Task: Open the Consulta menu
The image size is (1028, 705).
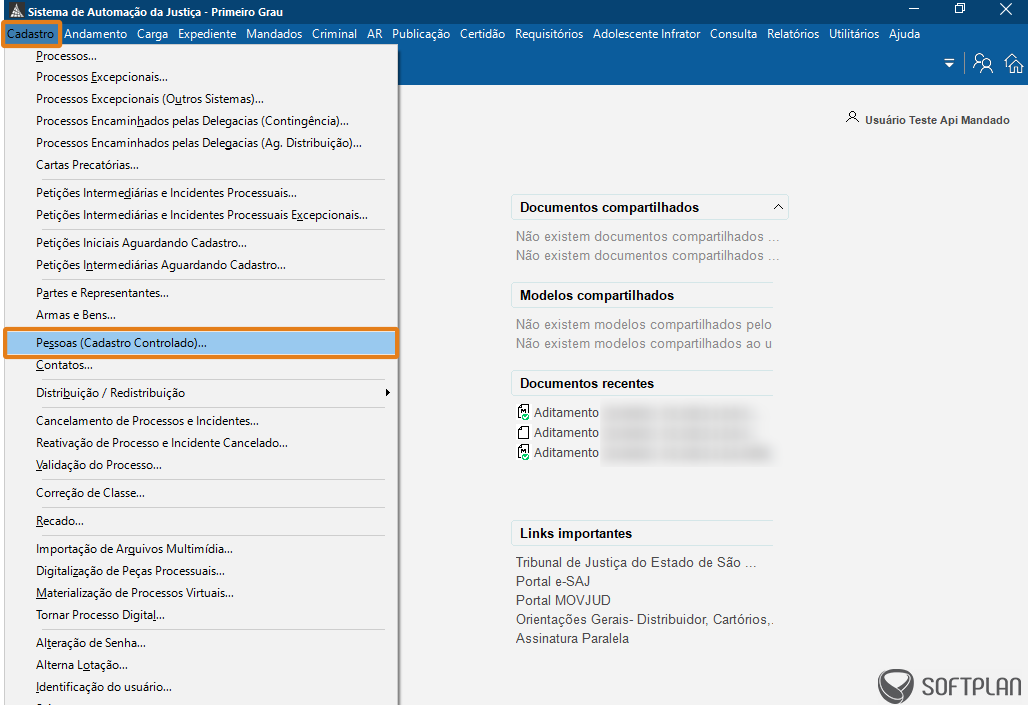Action: tap(733, 33)
